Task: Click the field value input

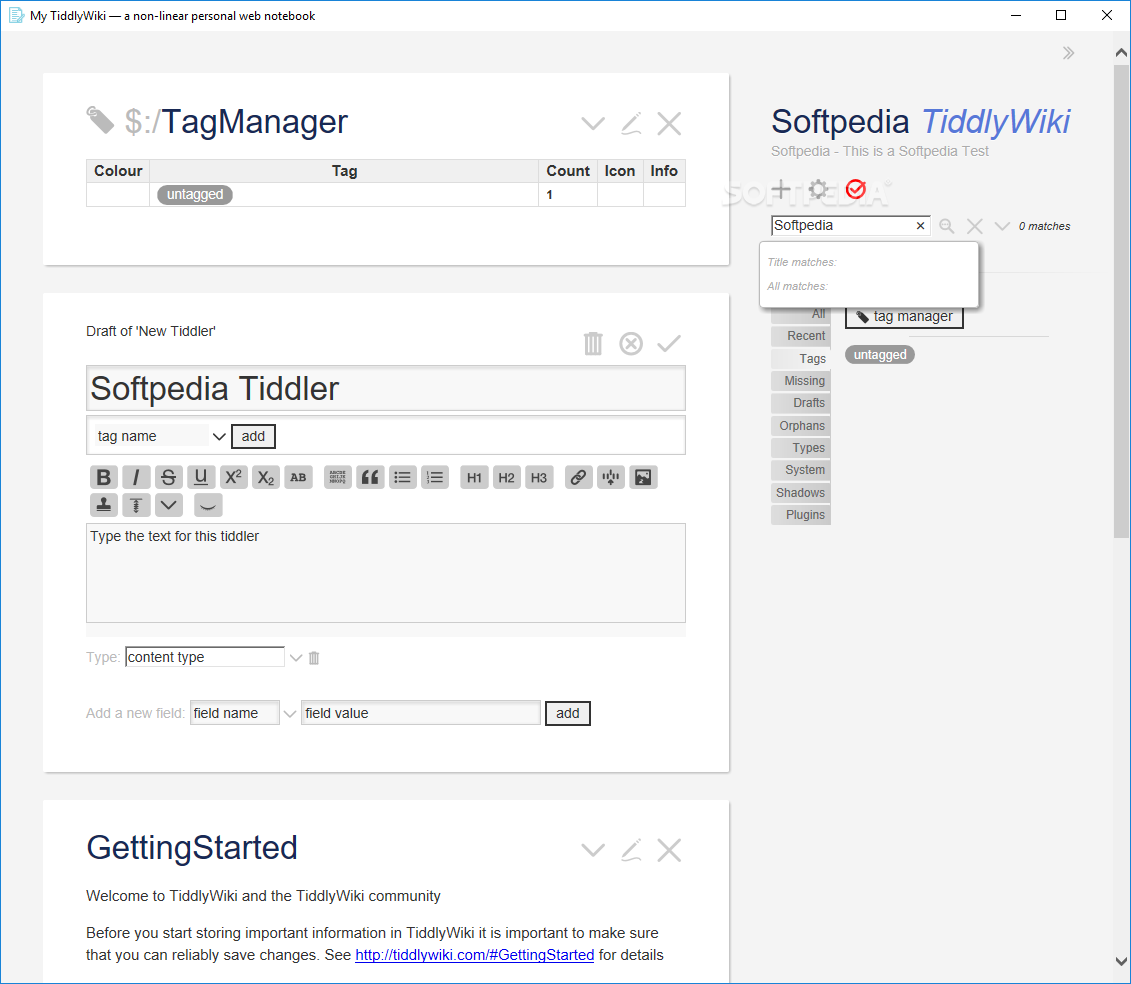Action: click(421, 713)
